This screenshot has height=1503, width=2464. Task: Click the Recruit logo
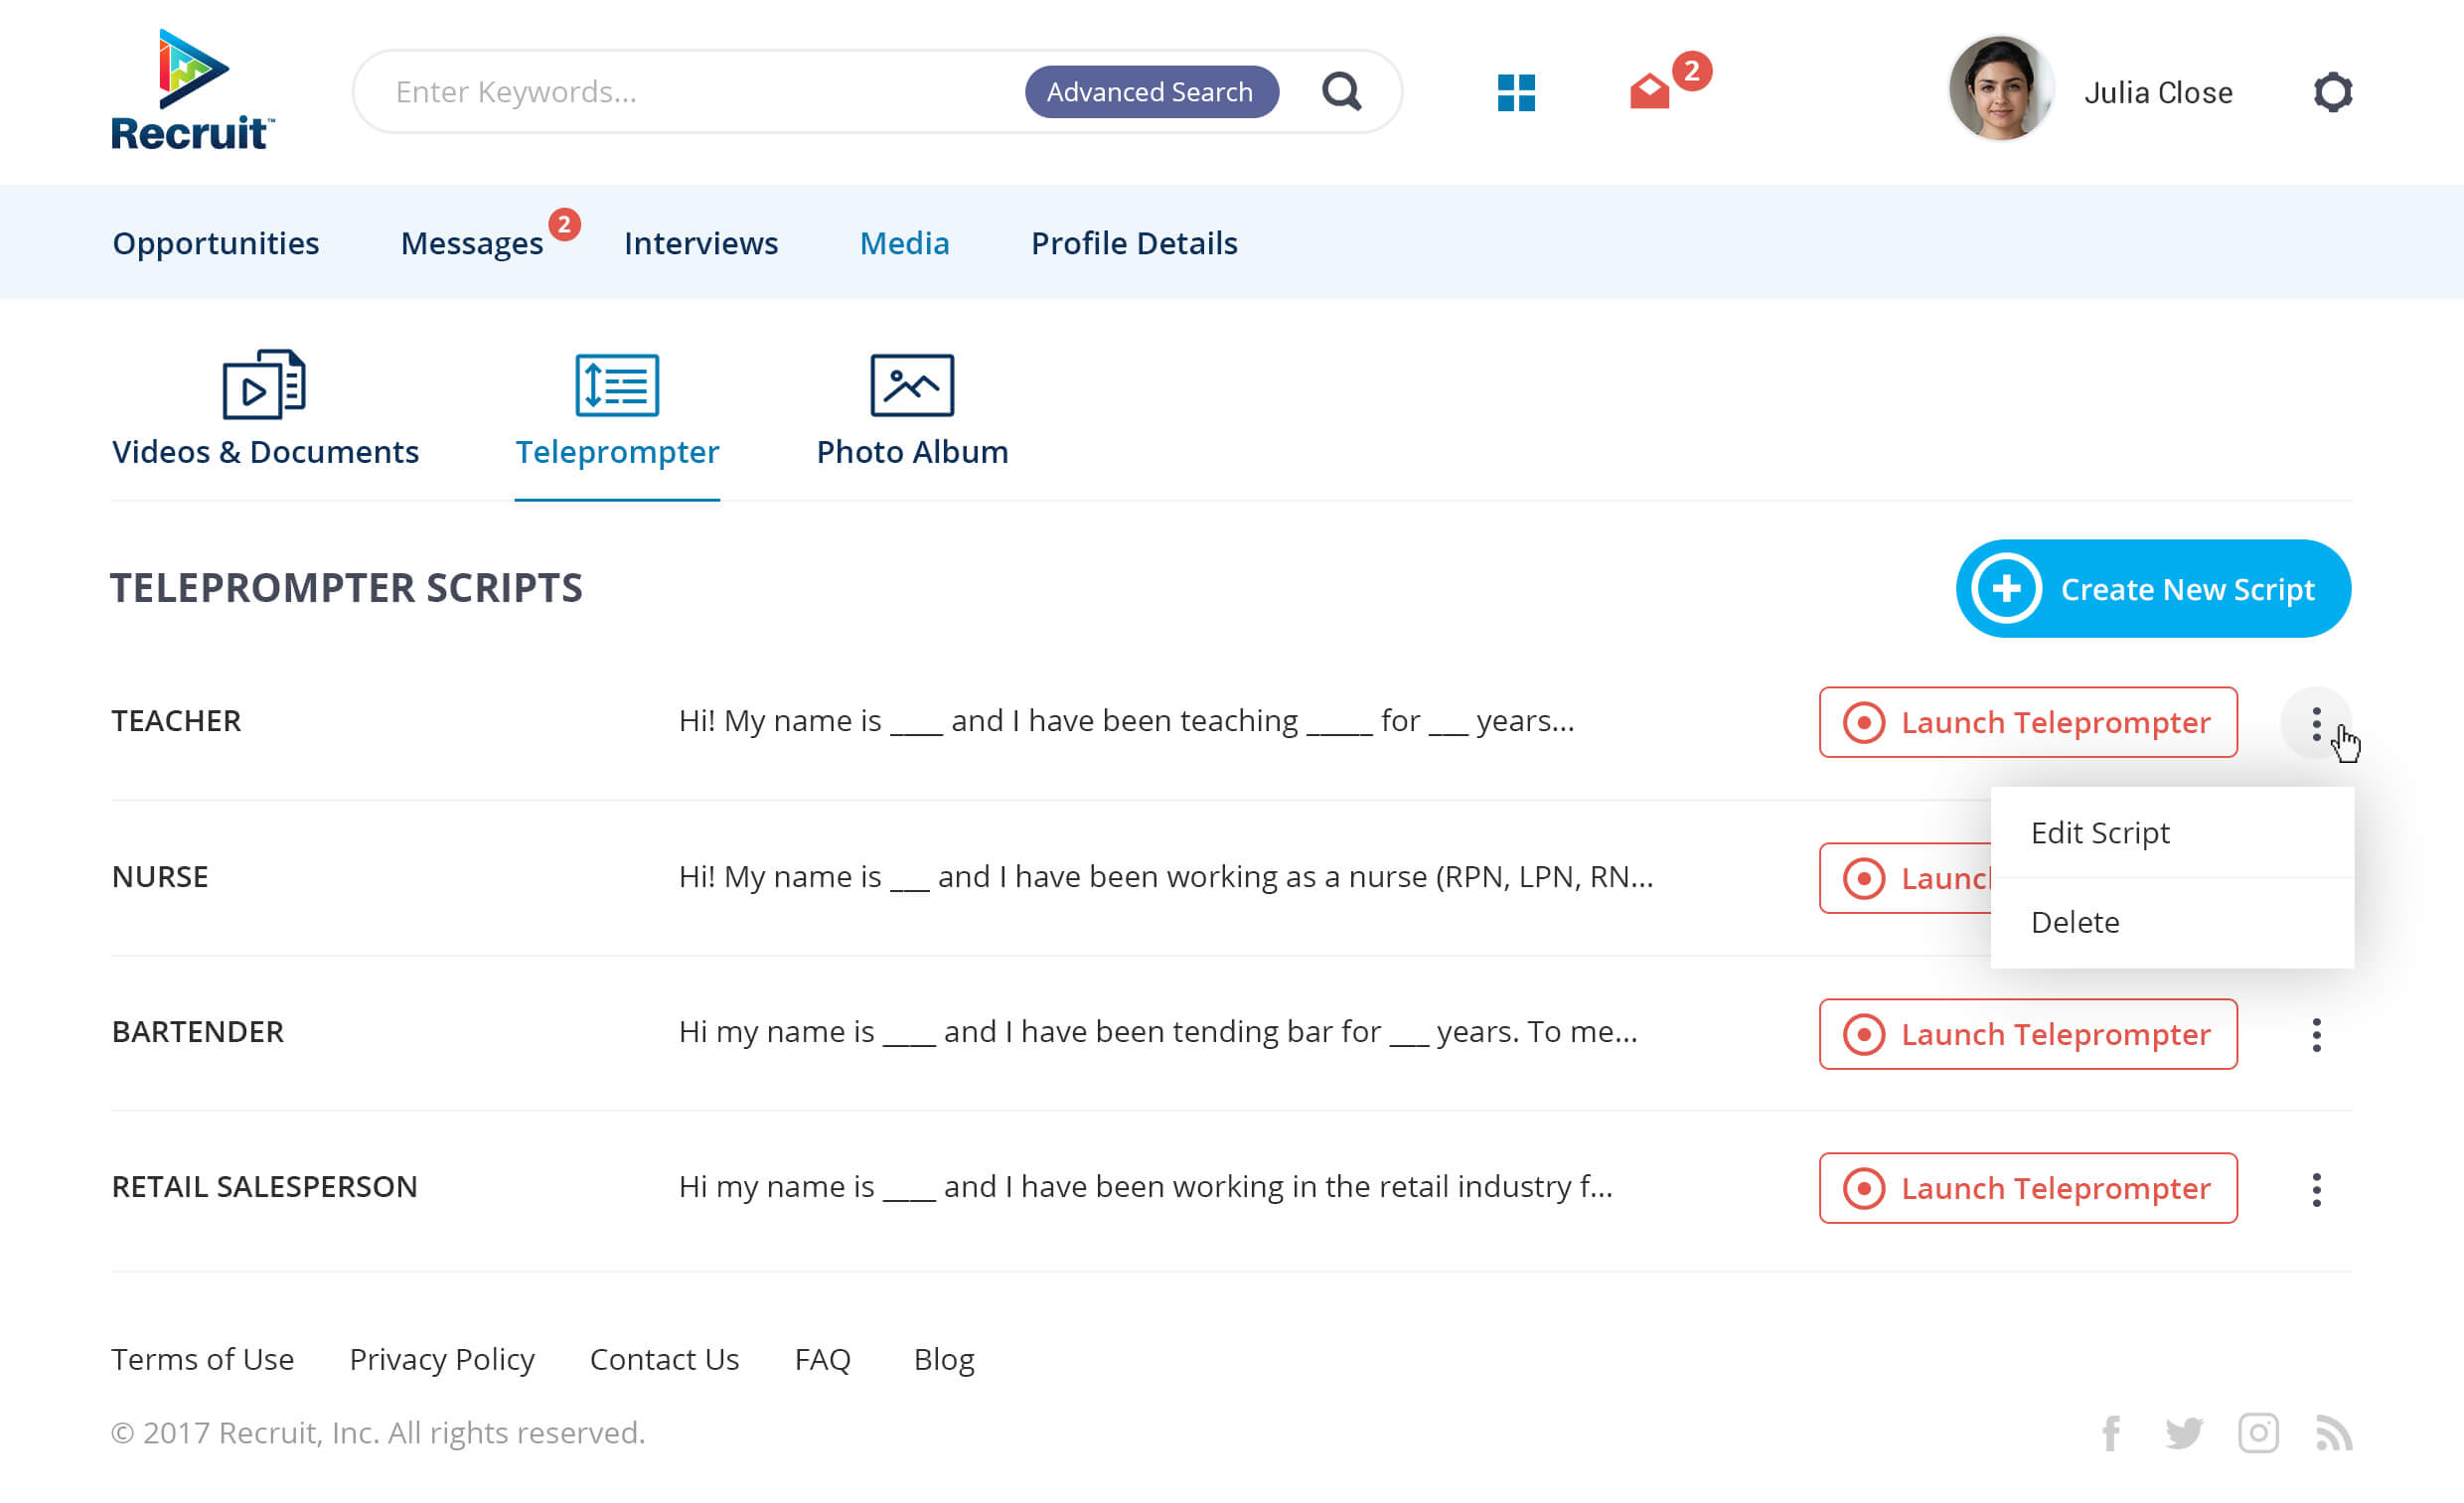[x=188, y=90]
